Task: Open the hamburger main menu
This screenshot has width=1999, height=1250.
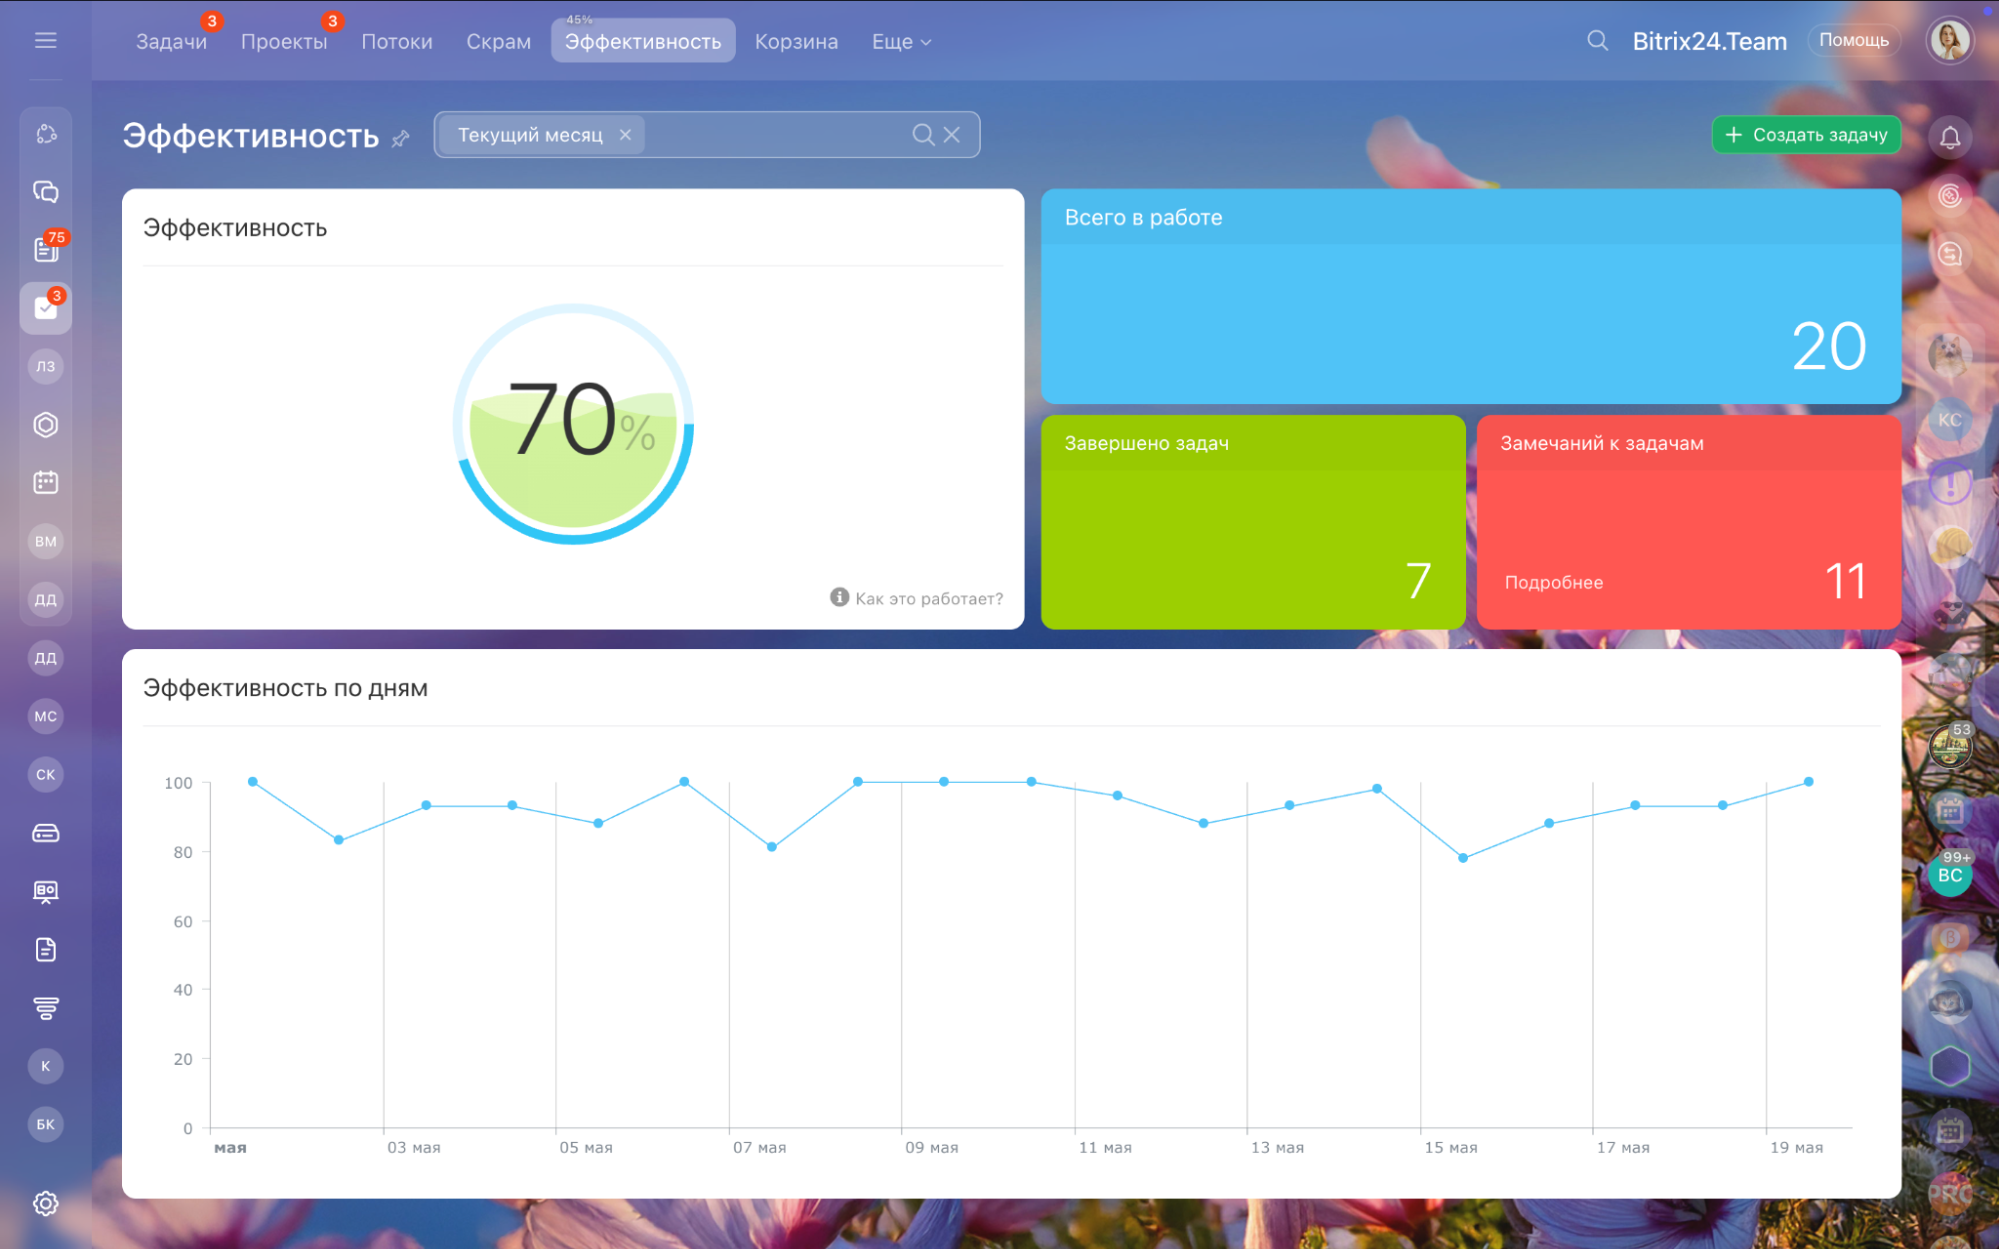Action: click(x=45, y=40)
